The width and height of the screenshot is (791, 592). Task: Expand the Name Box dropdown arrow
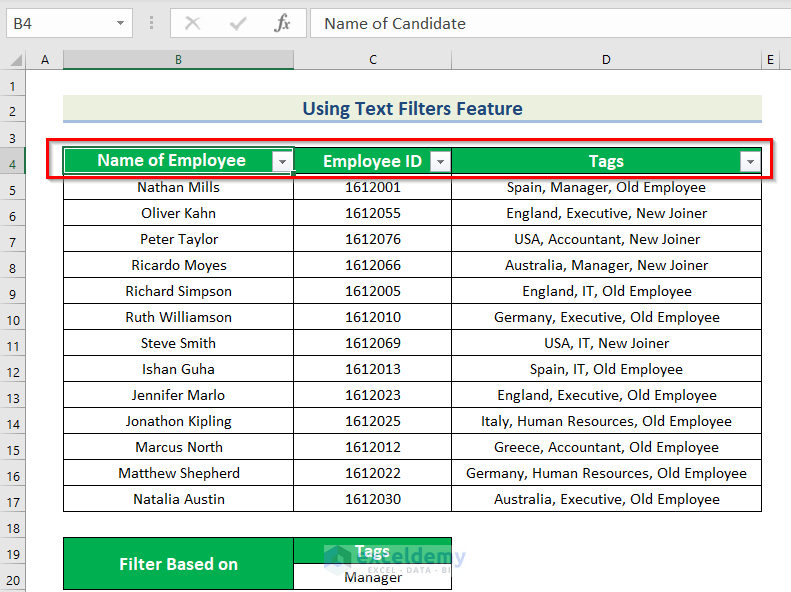coord(121,23)
